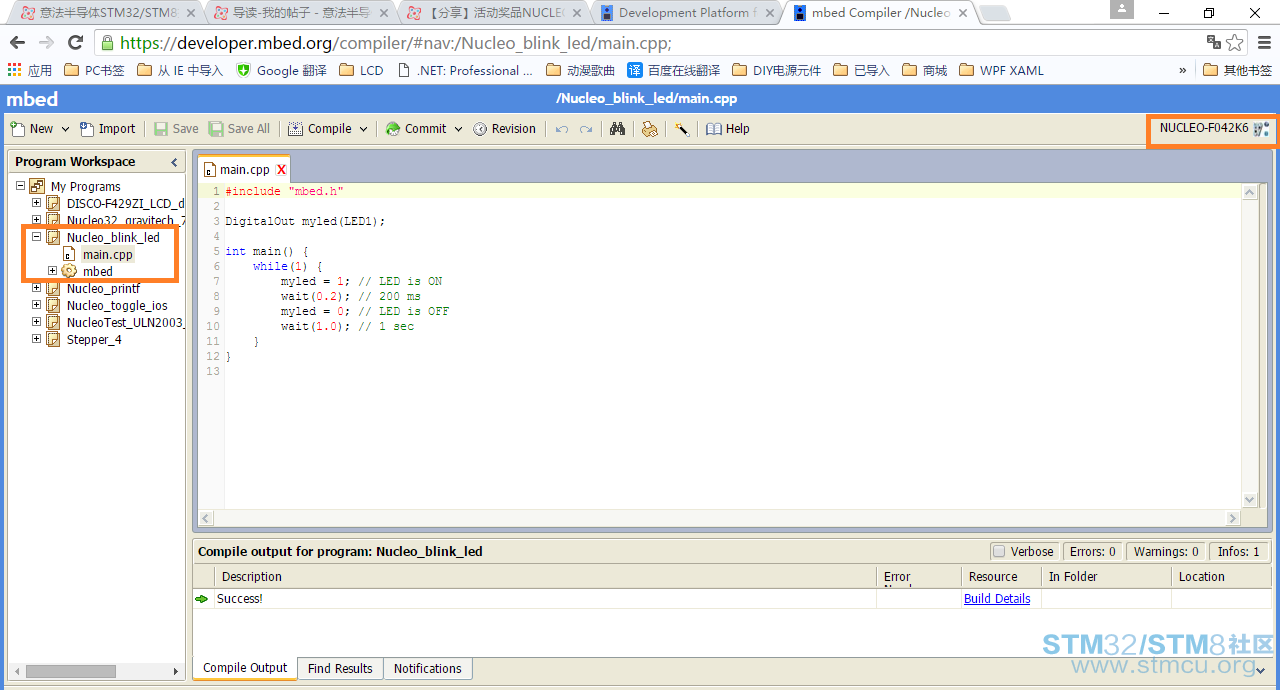Click the Infos: 1 filter button
1280x690 pixels.
point(1238,551)
